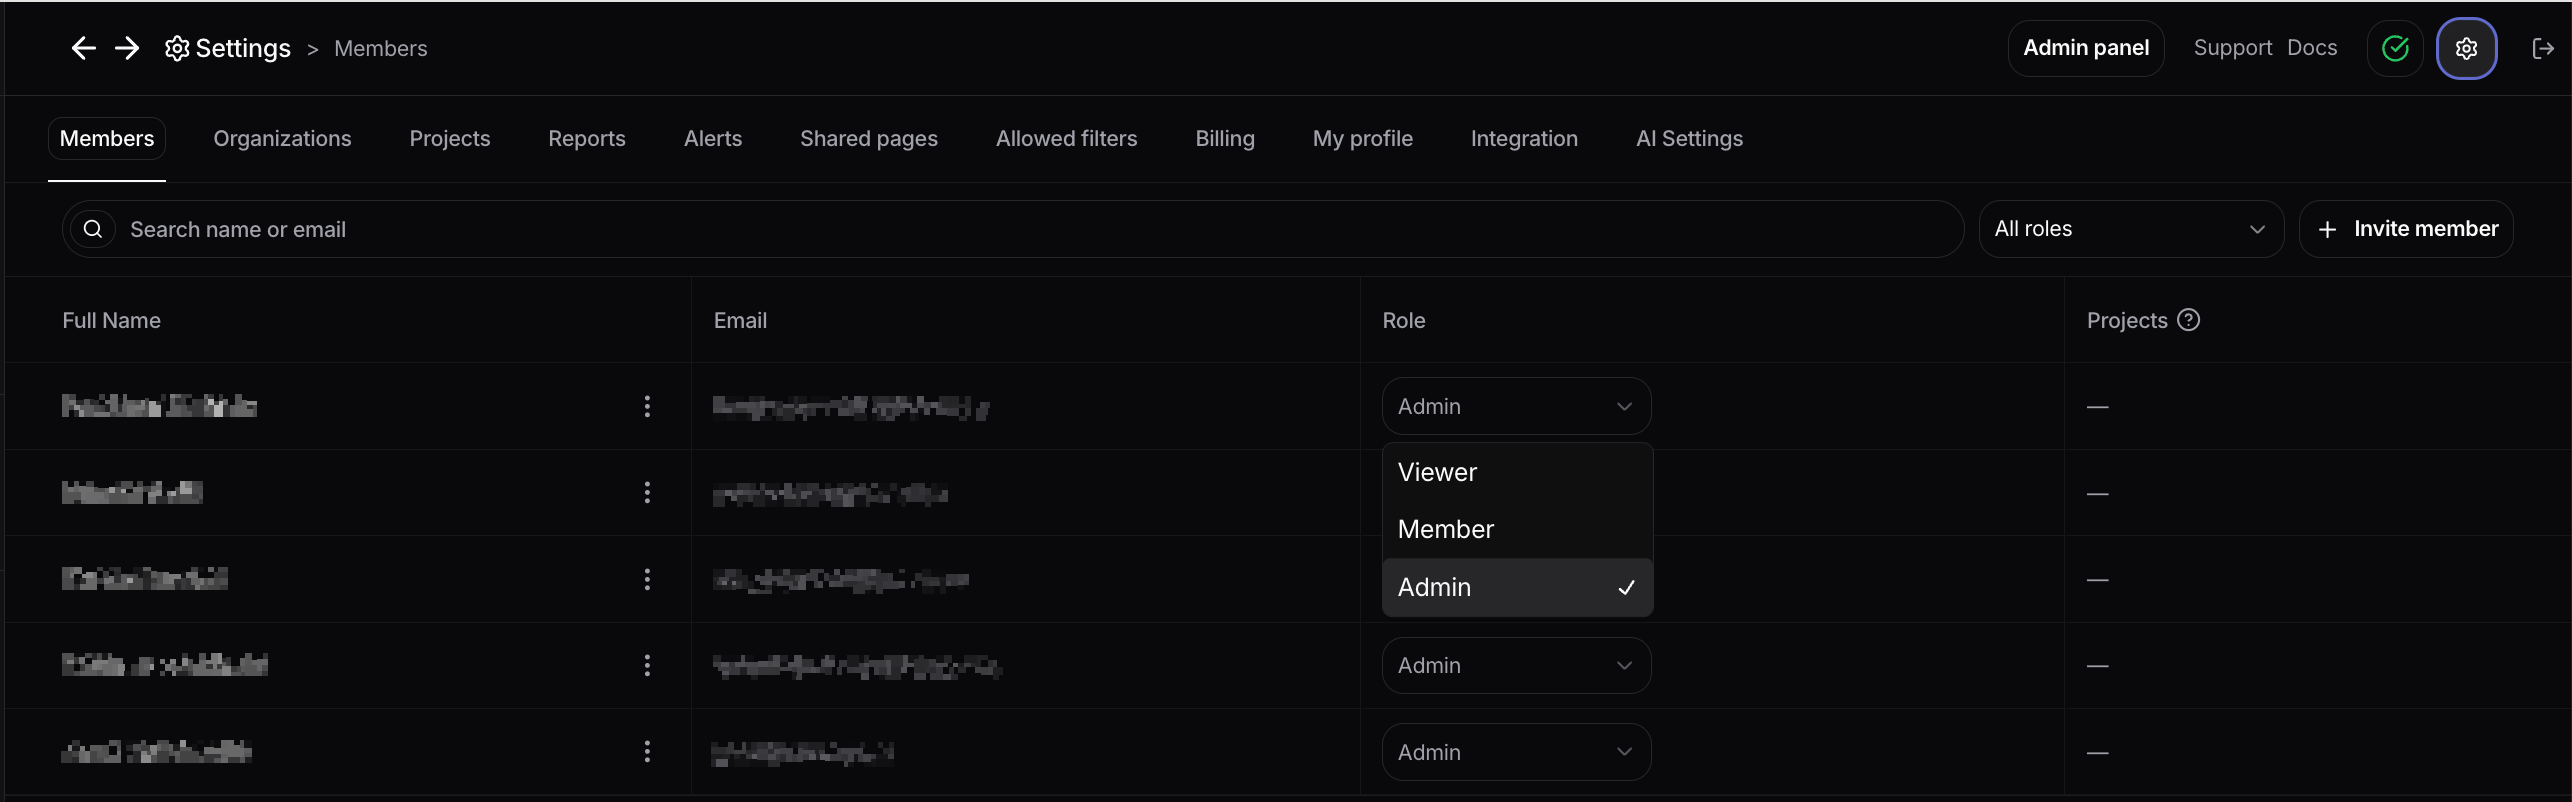Click the Admin panel button
The image size is (2572, 802).
(x=2086, y=48)
